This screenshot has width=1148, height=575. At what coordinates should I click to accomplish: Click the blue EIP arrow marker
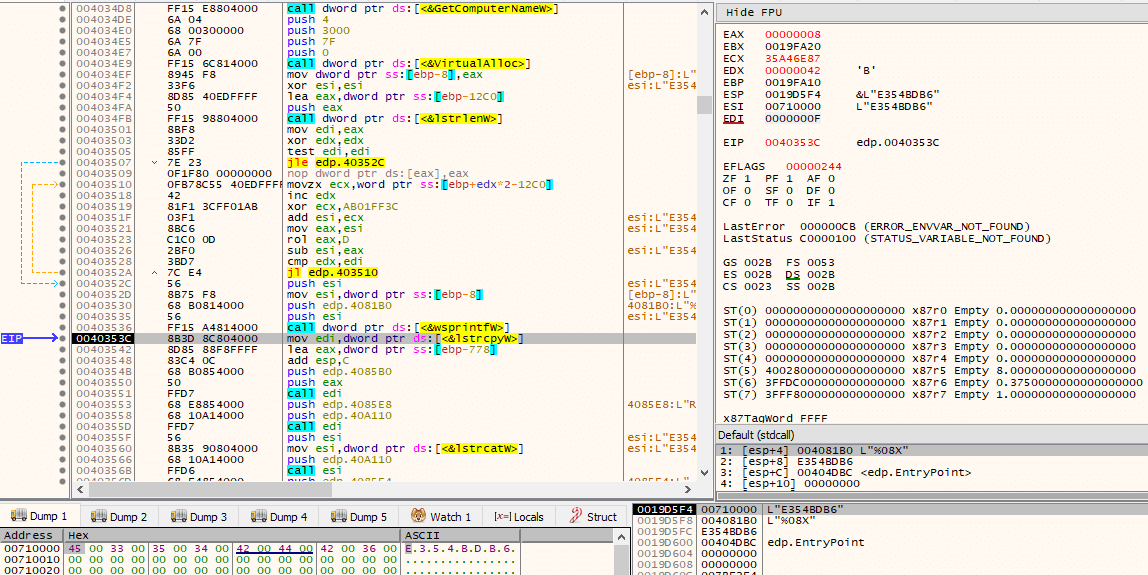point(29,338)
